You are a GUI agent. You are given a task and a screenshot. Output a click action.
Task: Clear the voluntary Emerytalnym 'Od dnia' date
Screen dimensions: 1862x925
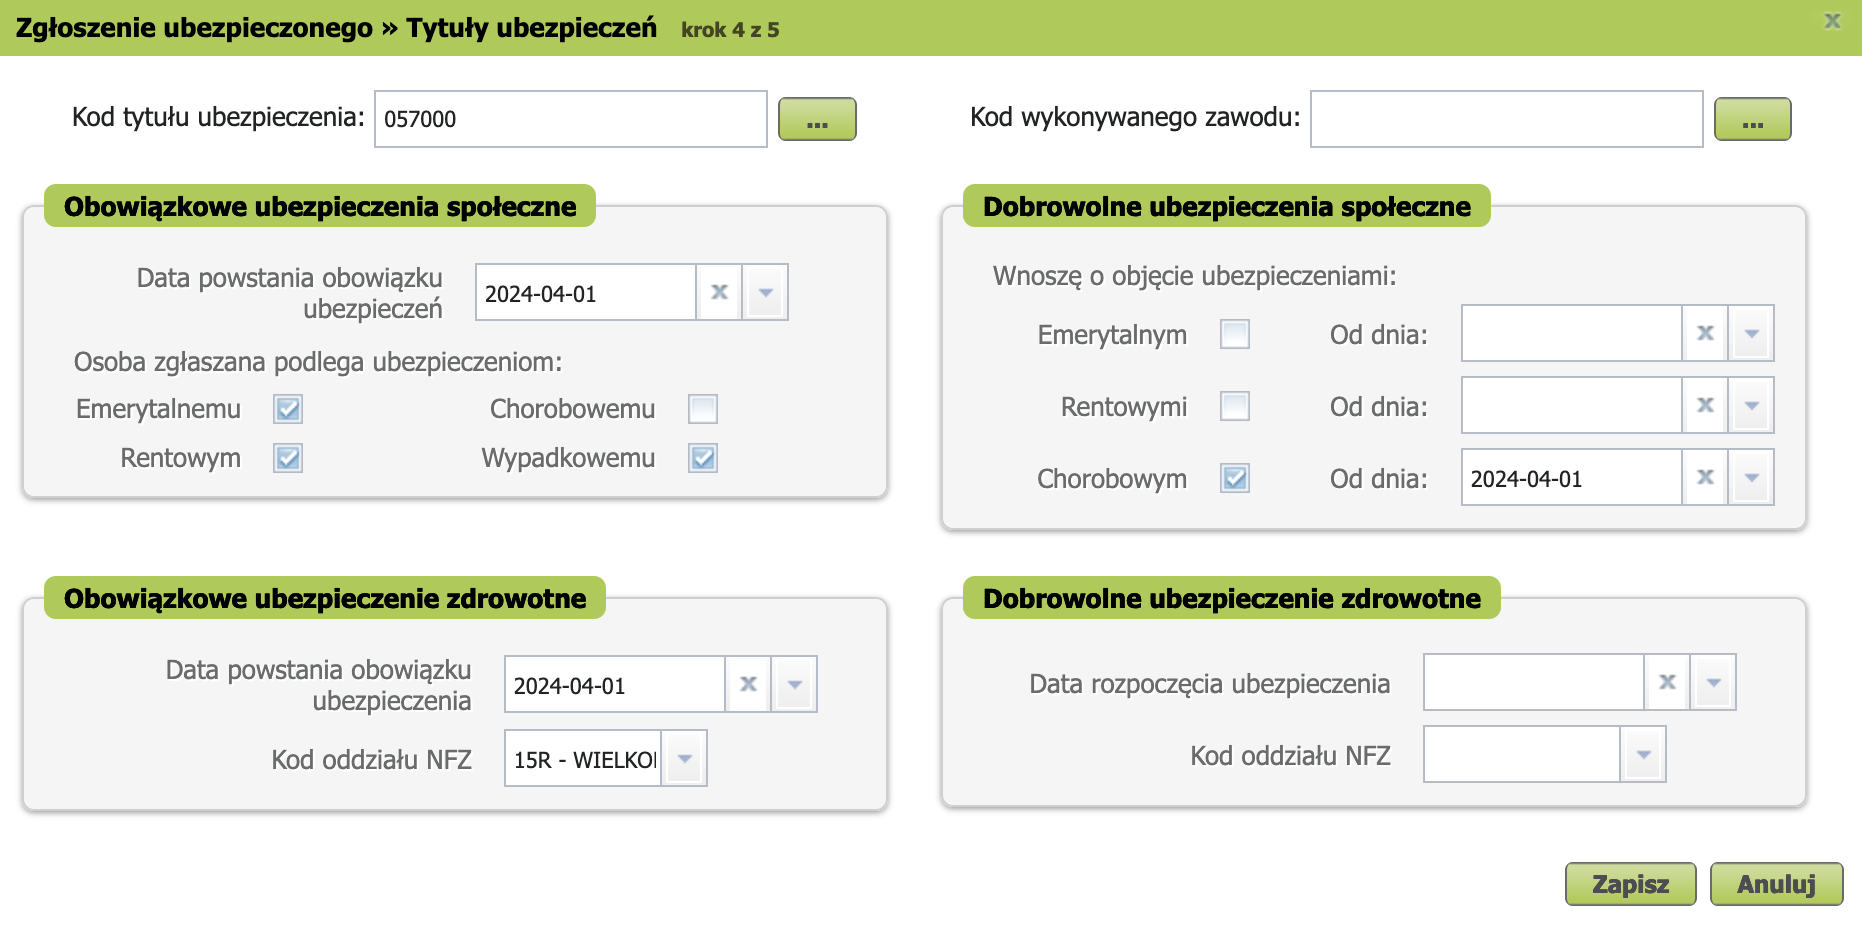1705,334
